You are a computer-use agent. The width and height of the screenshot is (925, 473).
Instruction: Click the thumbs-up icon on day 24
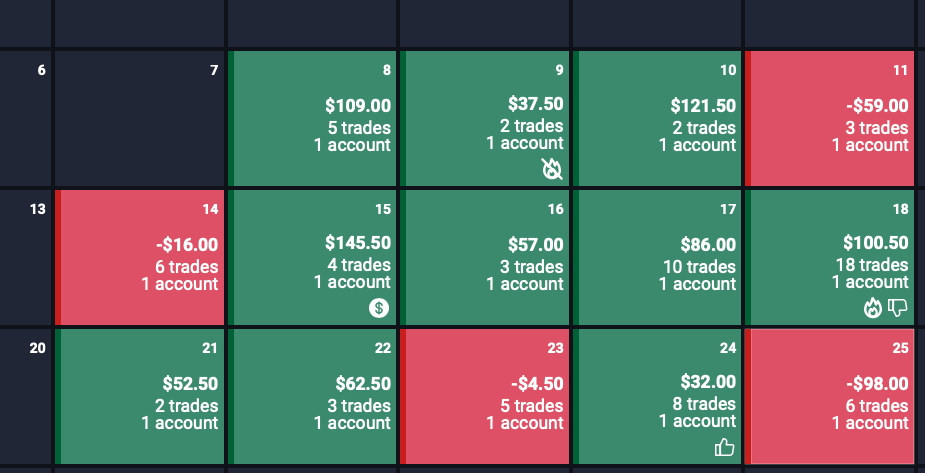pyautogui.click(x=725, y=447)
